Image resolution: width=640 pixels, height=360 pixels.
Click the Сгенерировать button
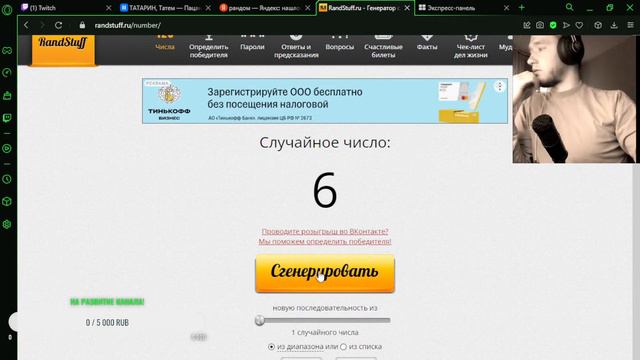[325, 273]
